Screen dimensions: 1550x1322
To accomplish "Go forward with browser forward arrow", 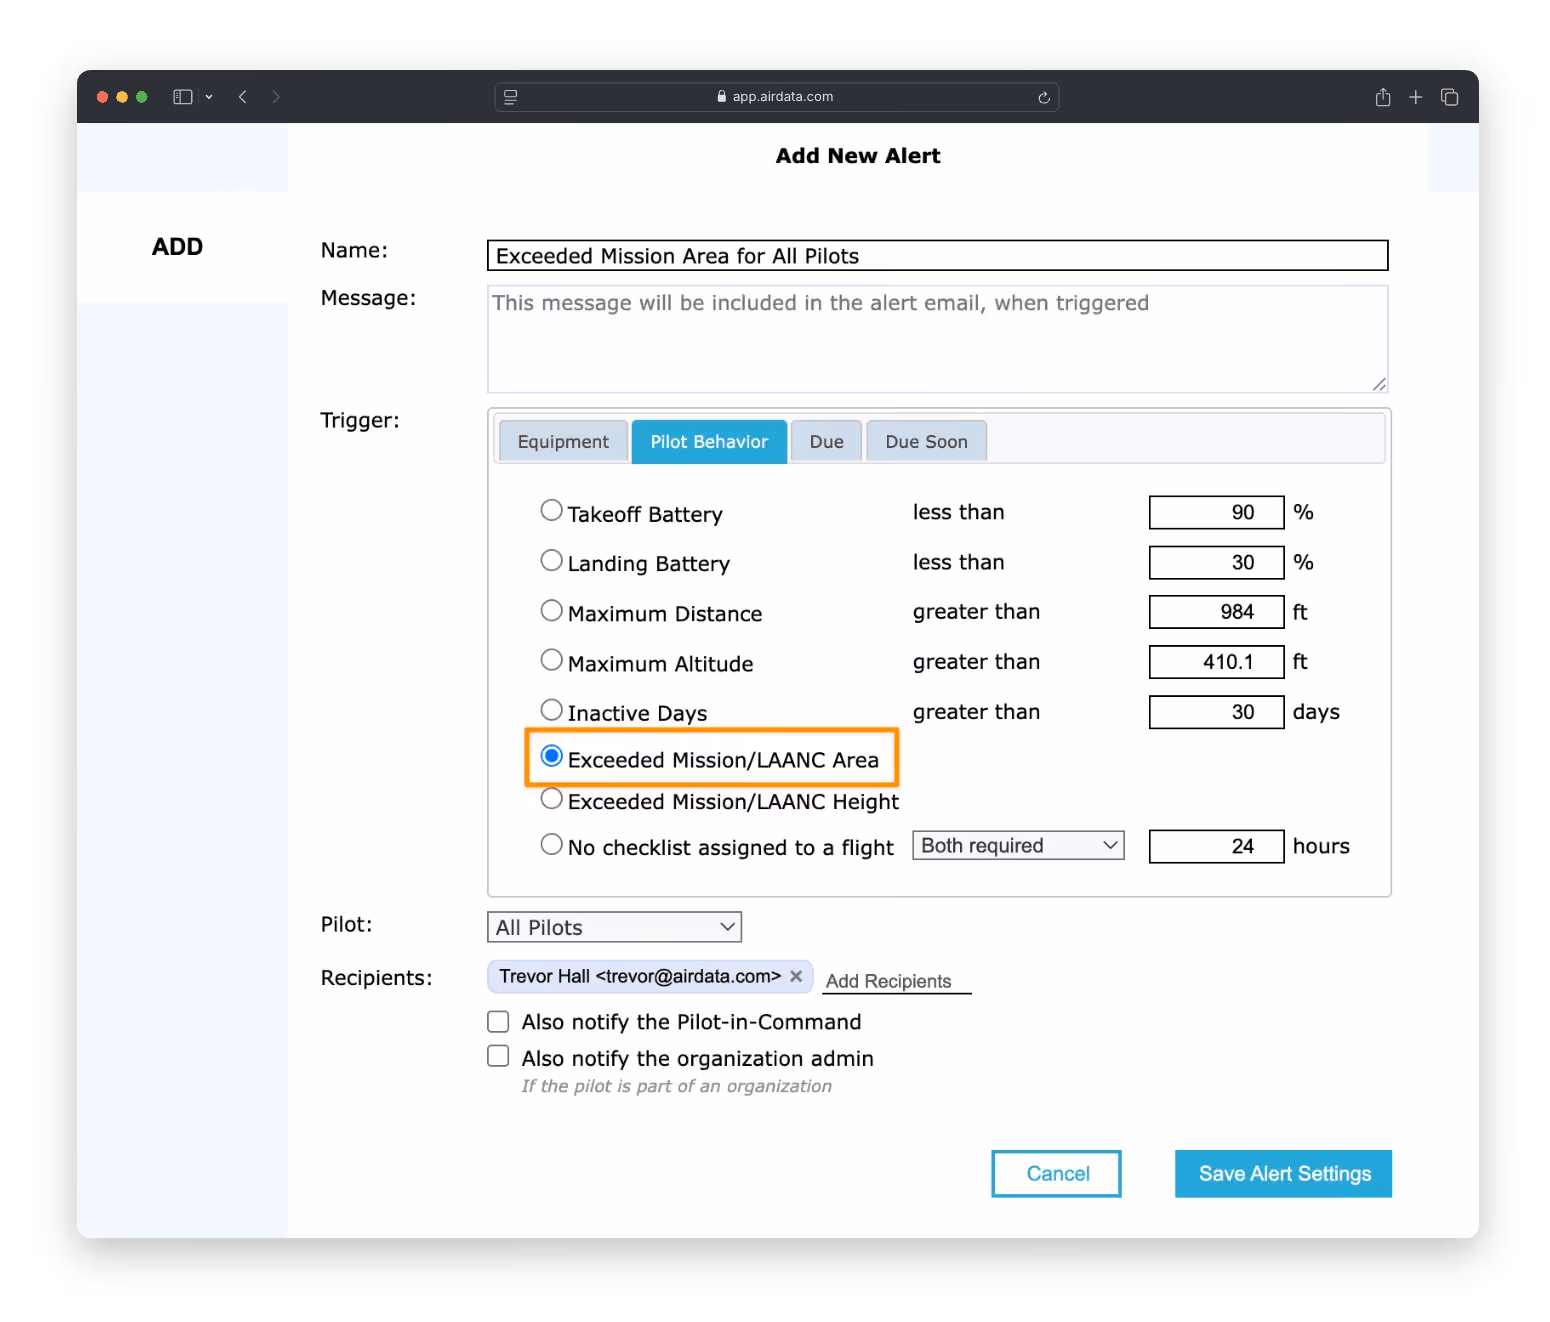I will coord(276,97).
